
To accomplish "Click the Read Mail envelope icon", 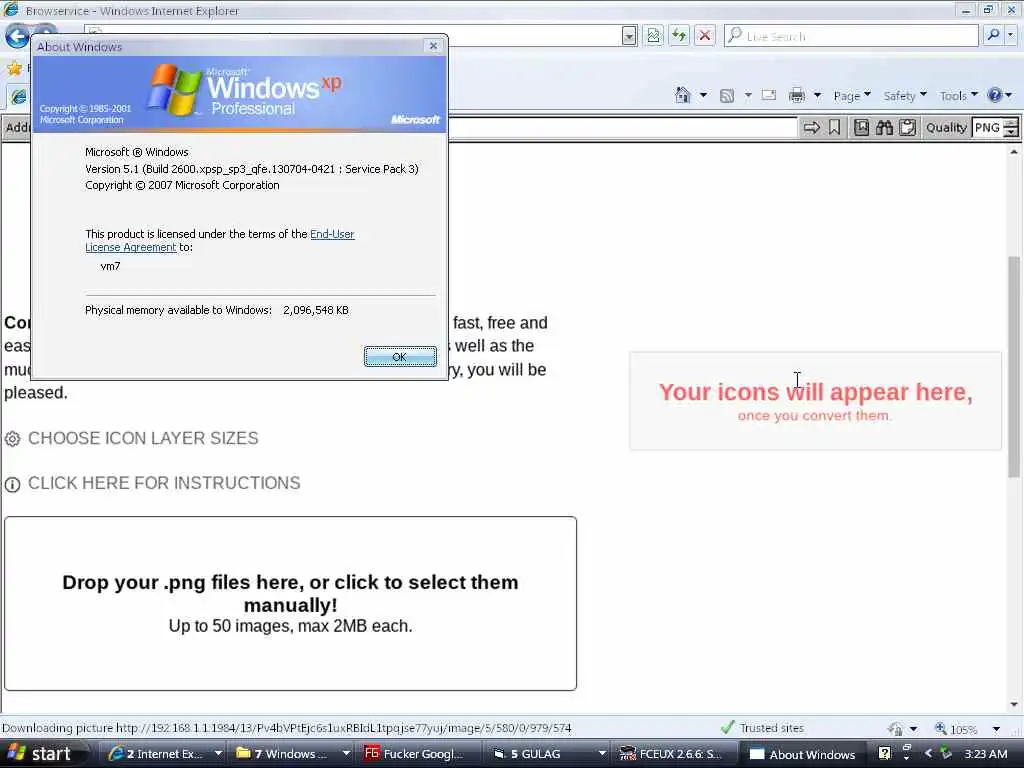I will pyautogui.click(x=769, y=95).
